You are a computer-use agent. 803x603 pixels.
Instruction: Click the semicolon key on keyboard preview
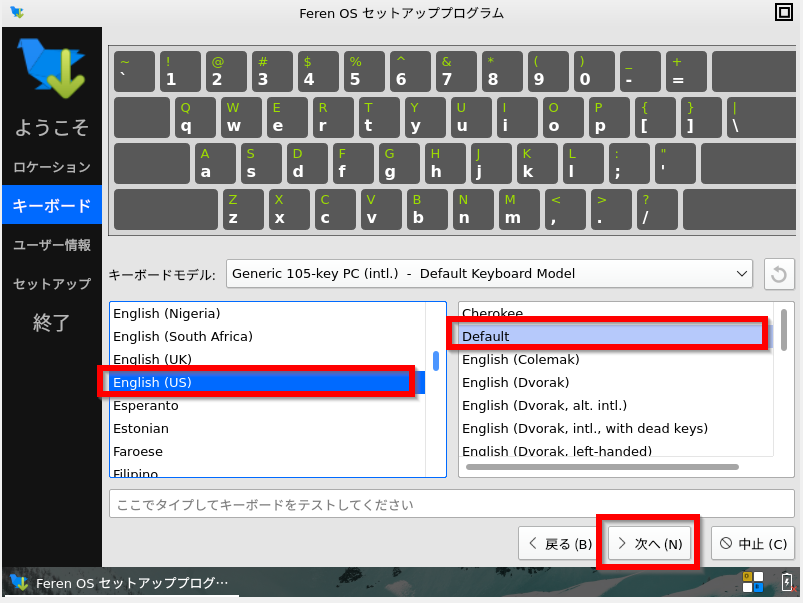[629, 163]
